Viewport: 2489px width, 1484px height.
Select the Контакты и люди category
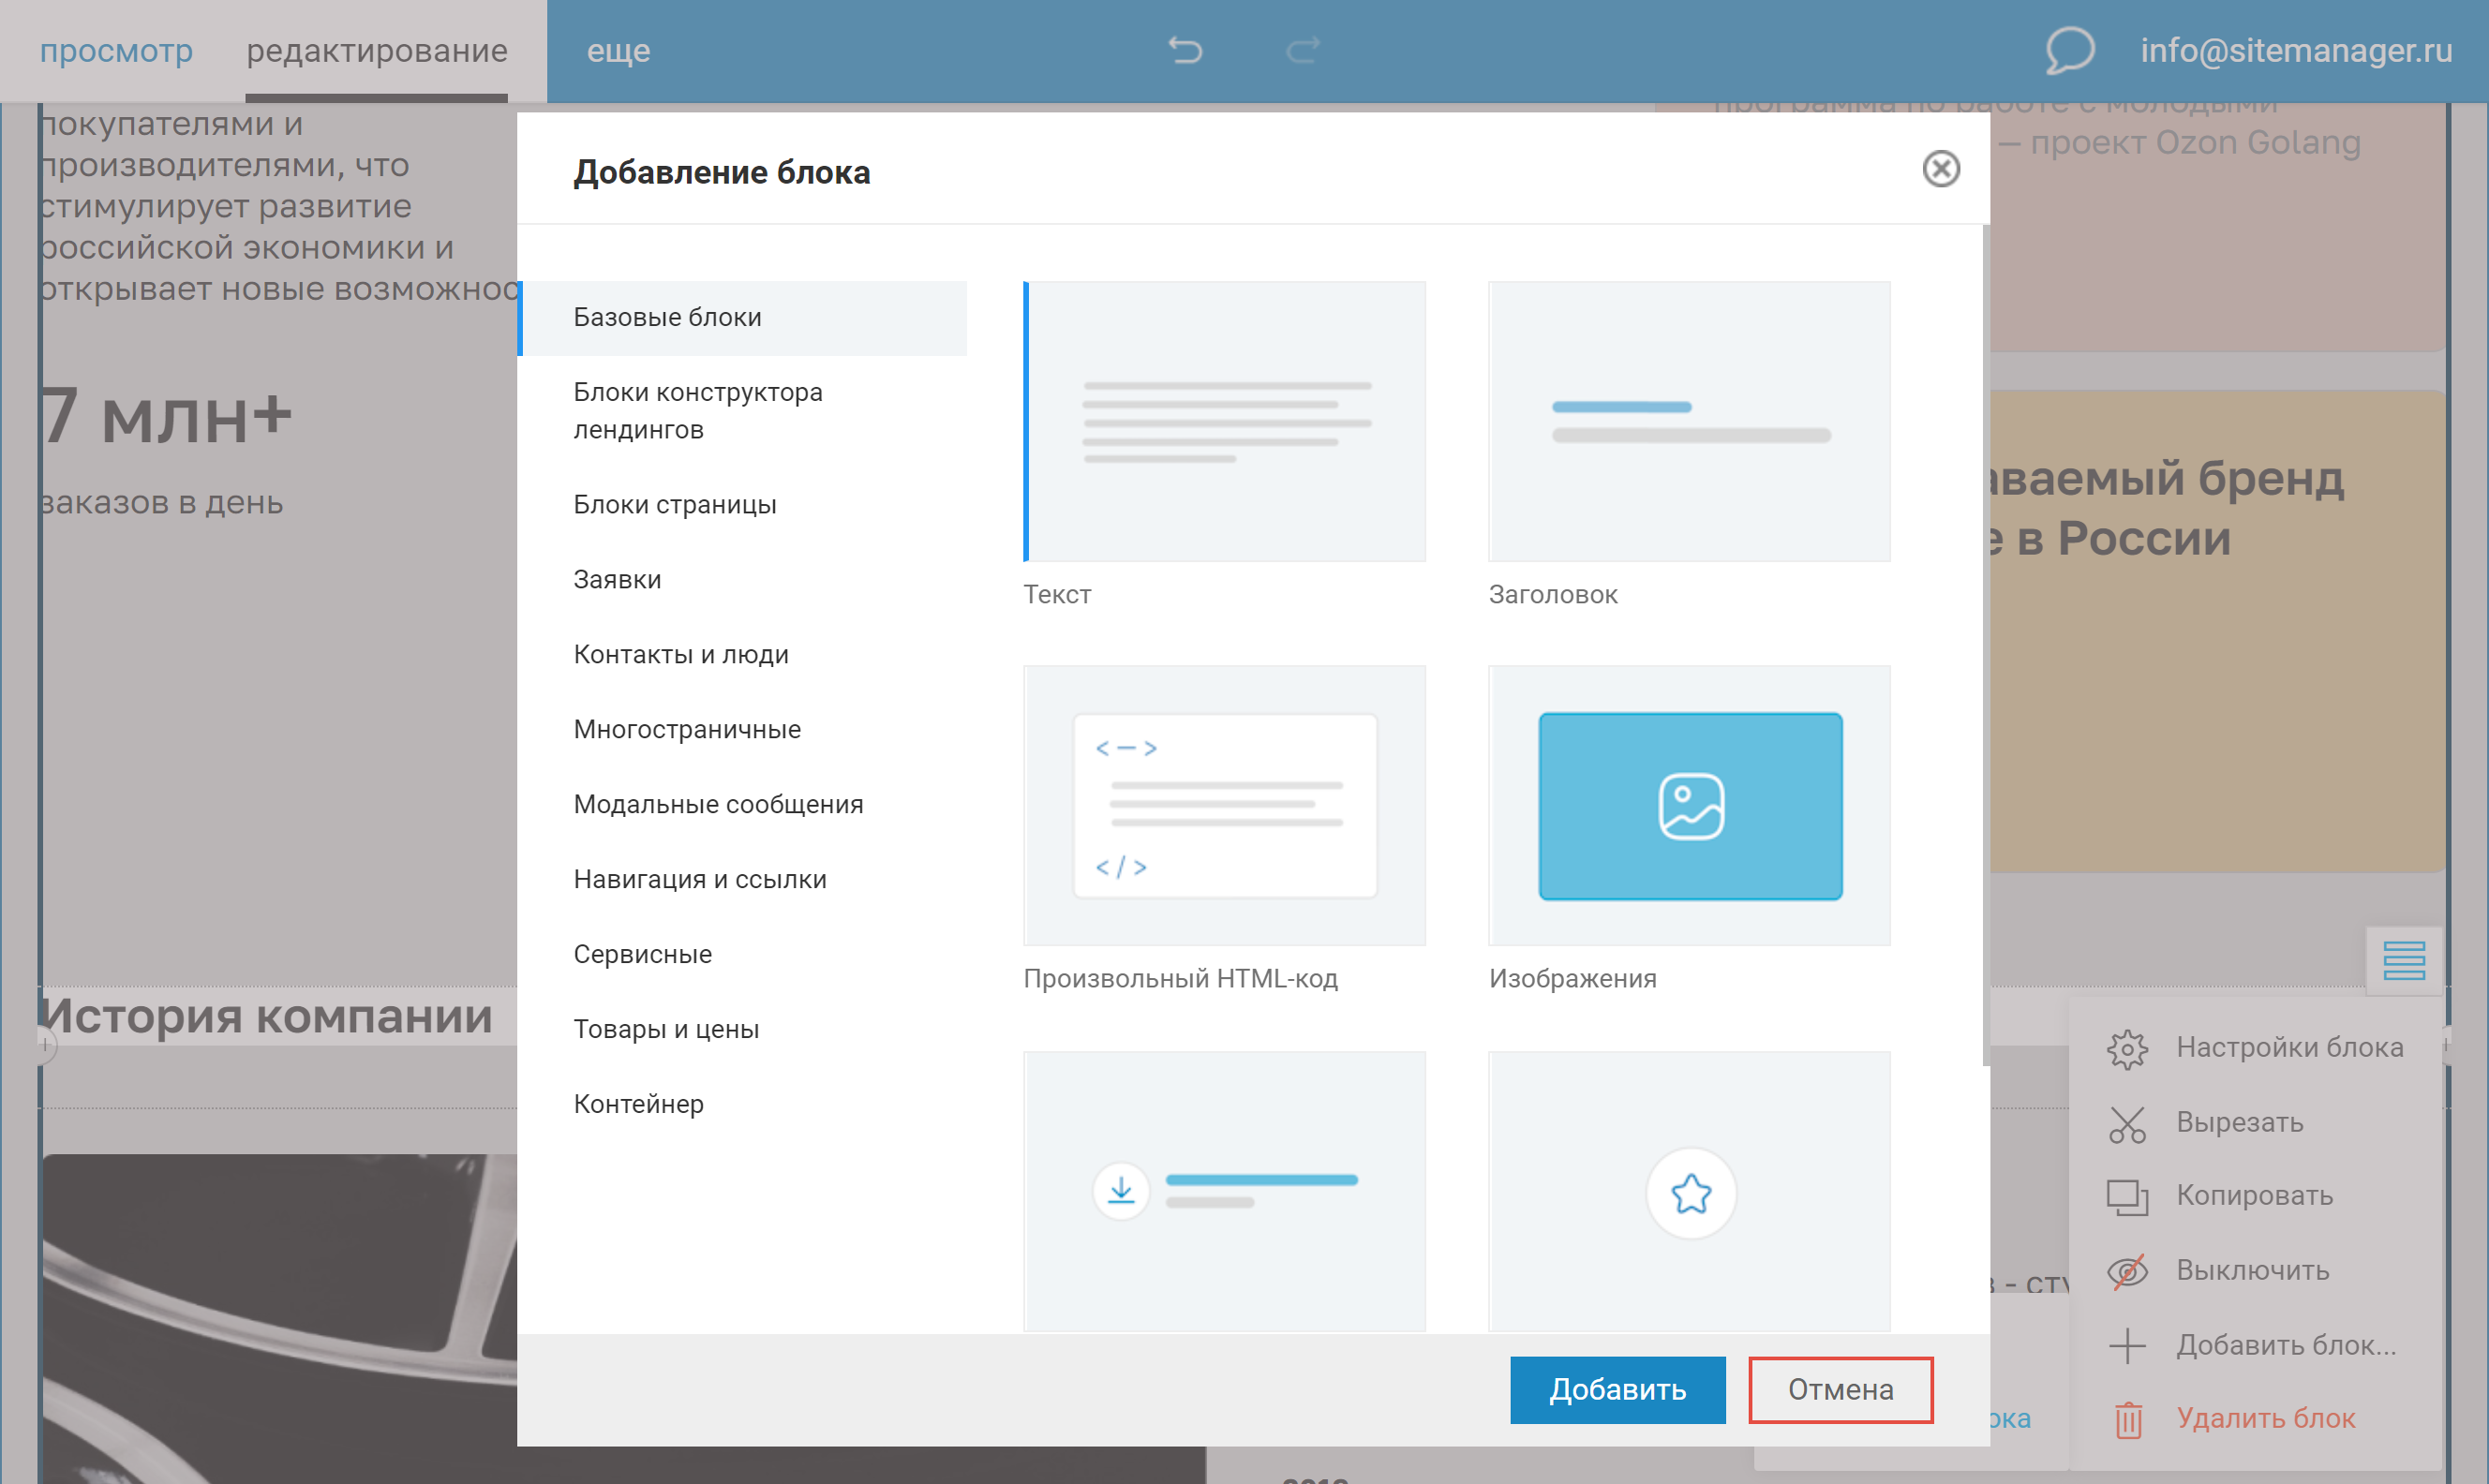(680, 655)
